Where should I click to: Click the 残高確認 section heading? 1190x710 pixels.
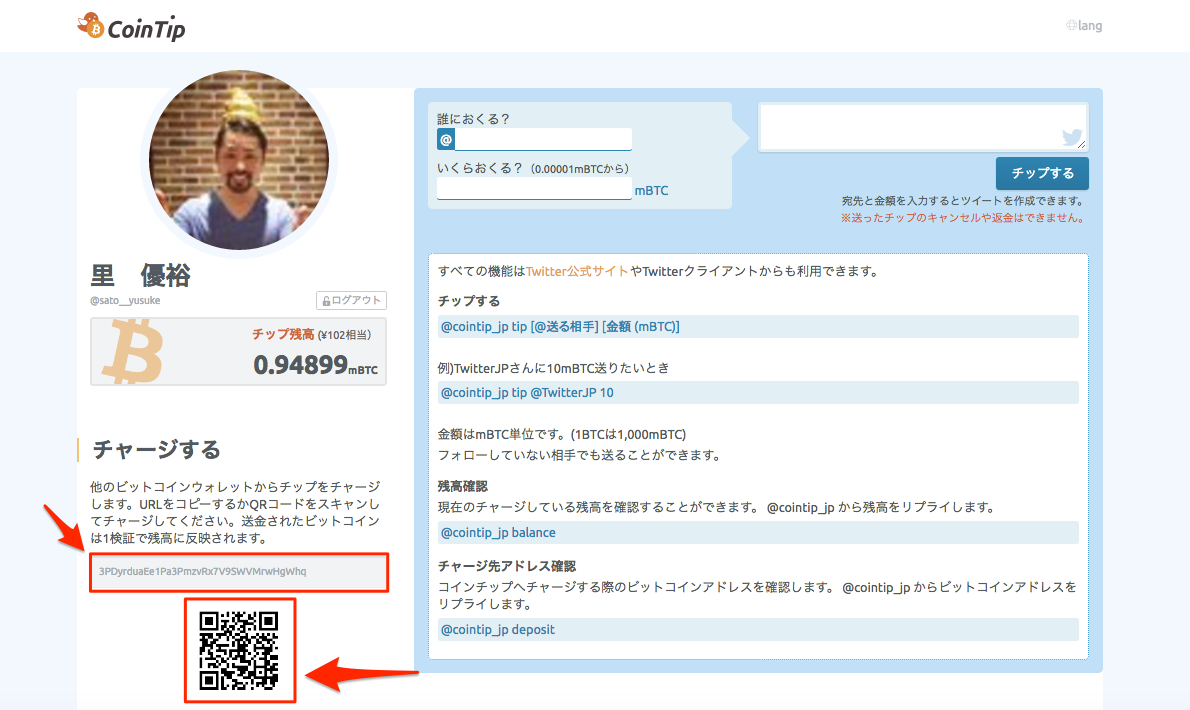[463, 486]
